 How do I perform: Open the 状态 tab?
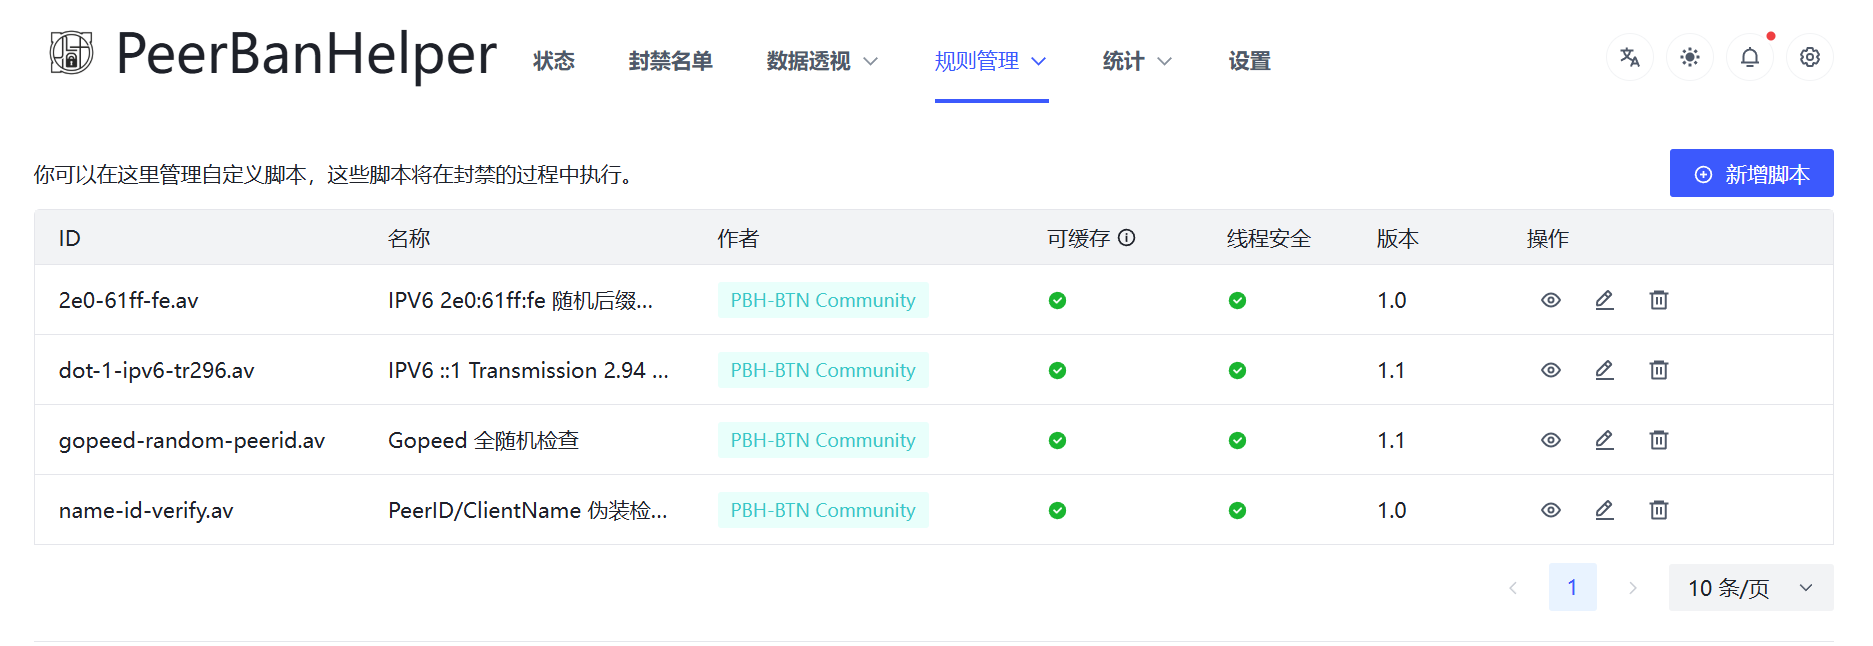pos(554,62)
